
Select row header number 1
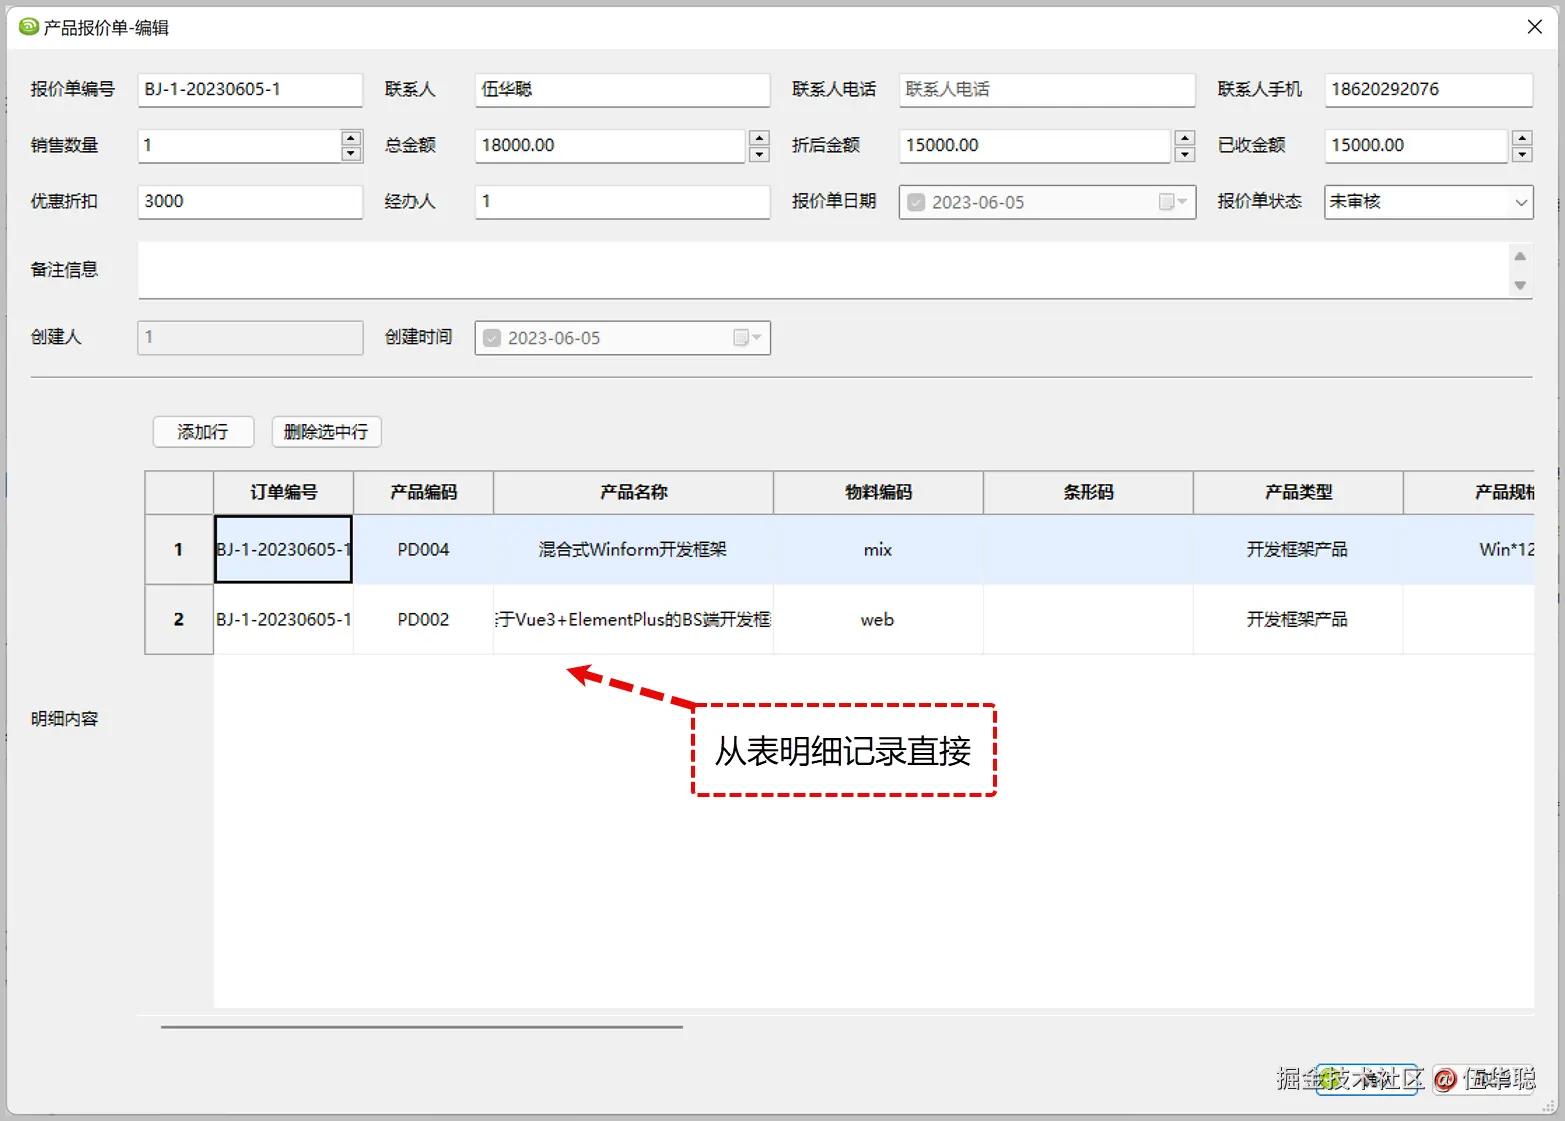[179, 549]
